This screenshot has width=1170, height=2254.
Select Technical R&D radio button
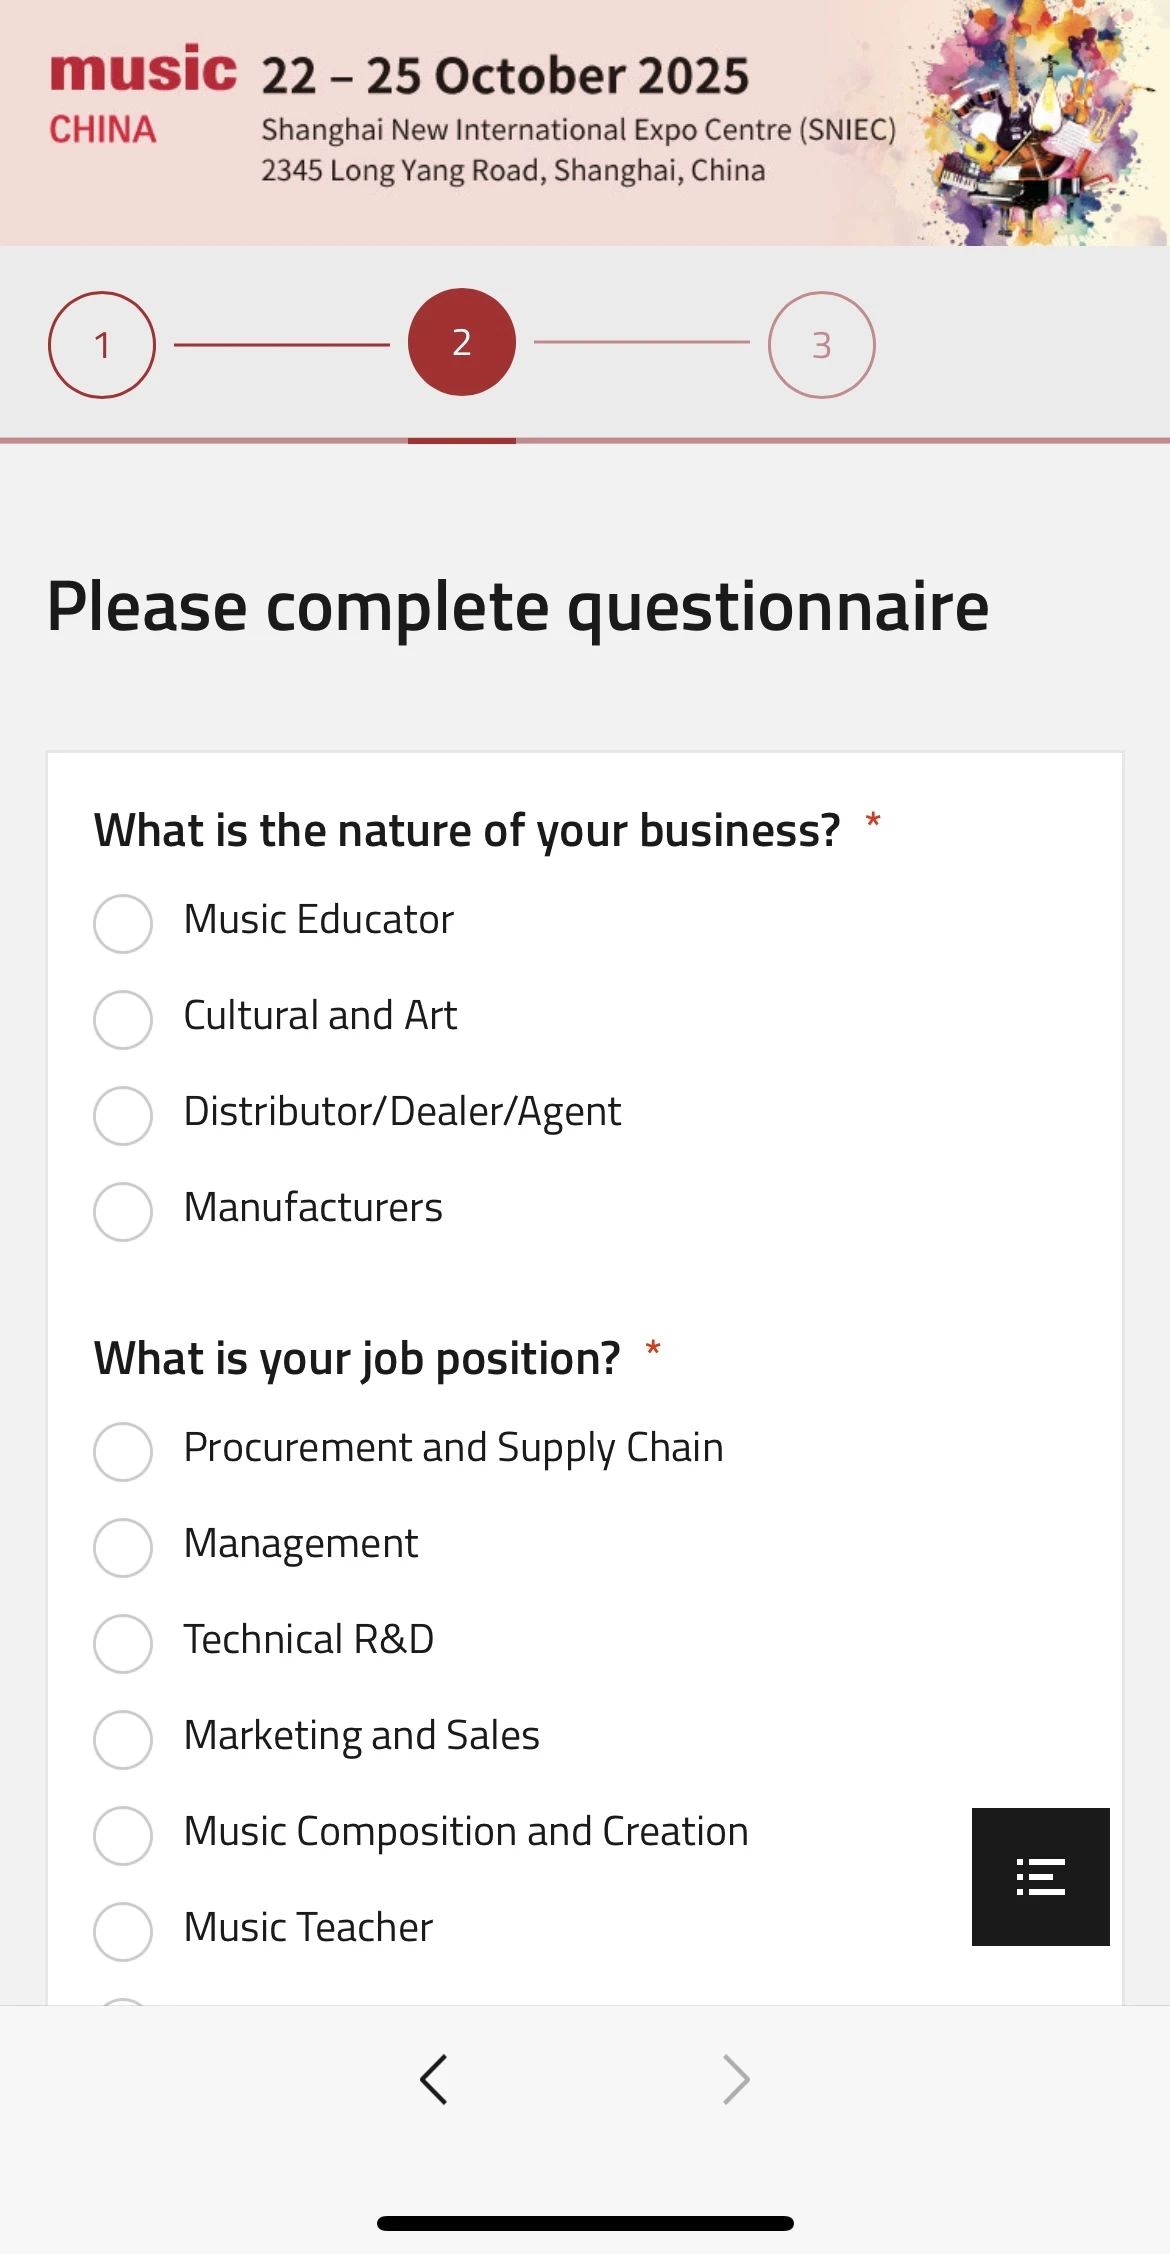tap(123, 1643)
